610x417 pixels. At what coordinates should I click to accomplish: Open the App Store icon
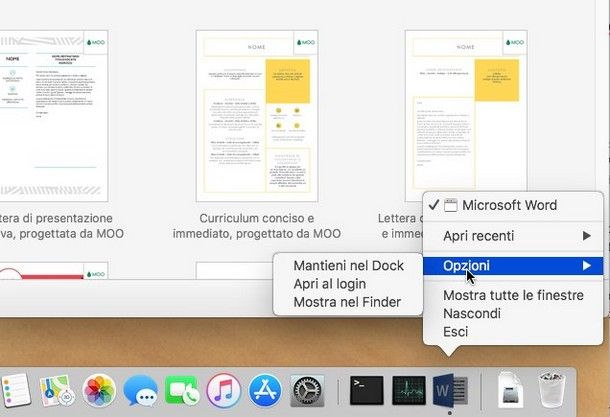click(265, 391)
